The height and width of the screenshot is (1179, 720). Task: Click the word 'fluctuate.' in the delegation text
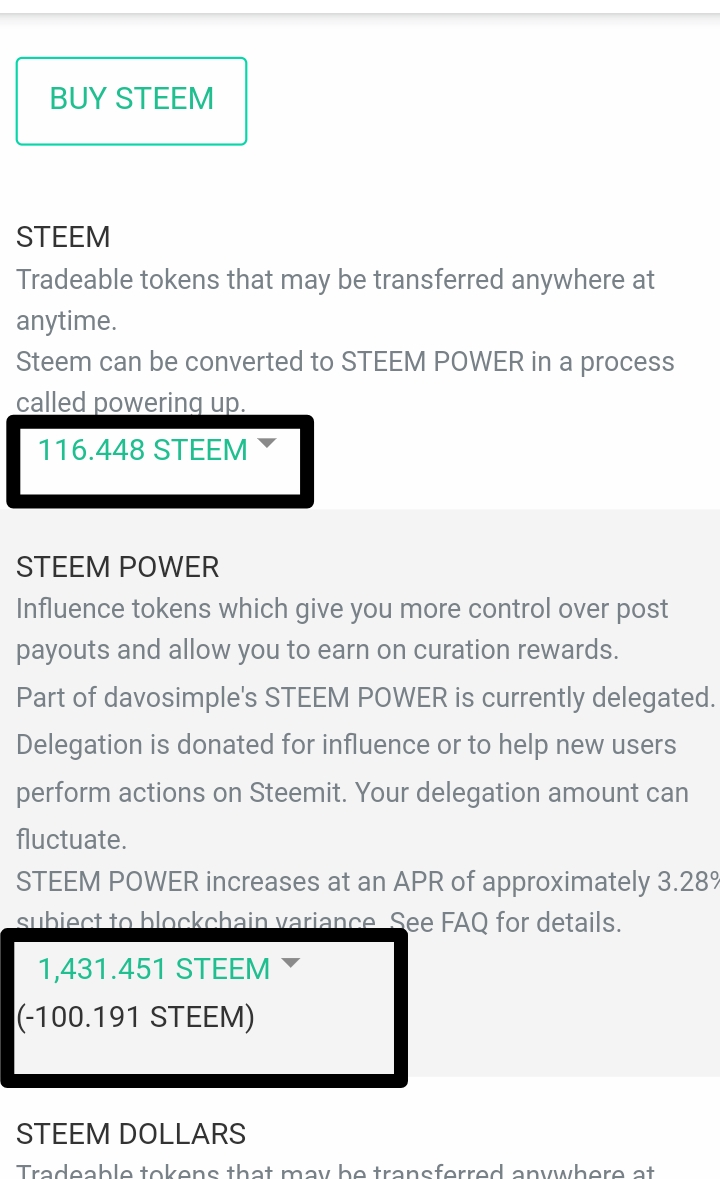71,839
